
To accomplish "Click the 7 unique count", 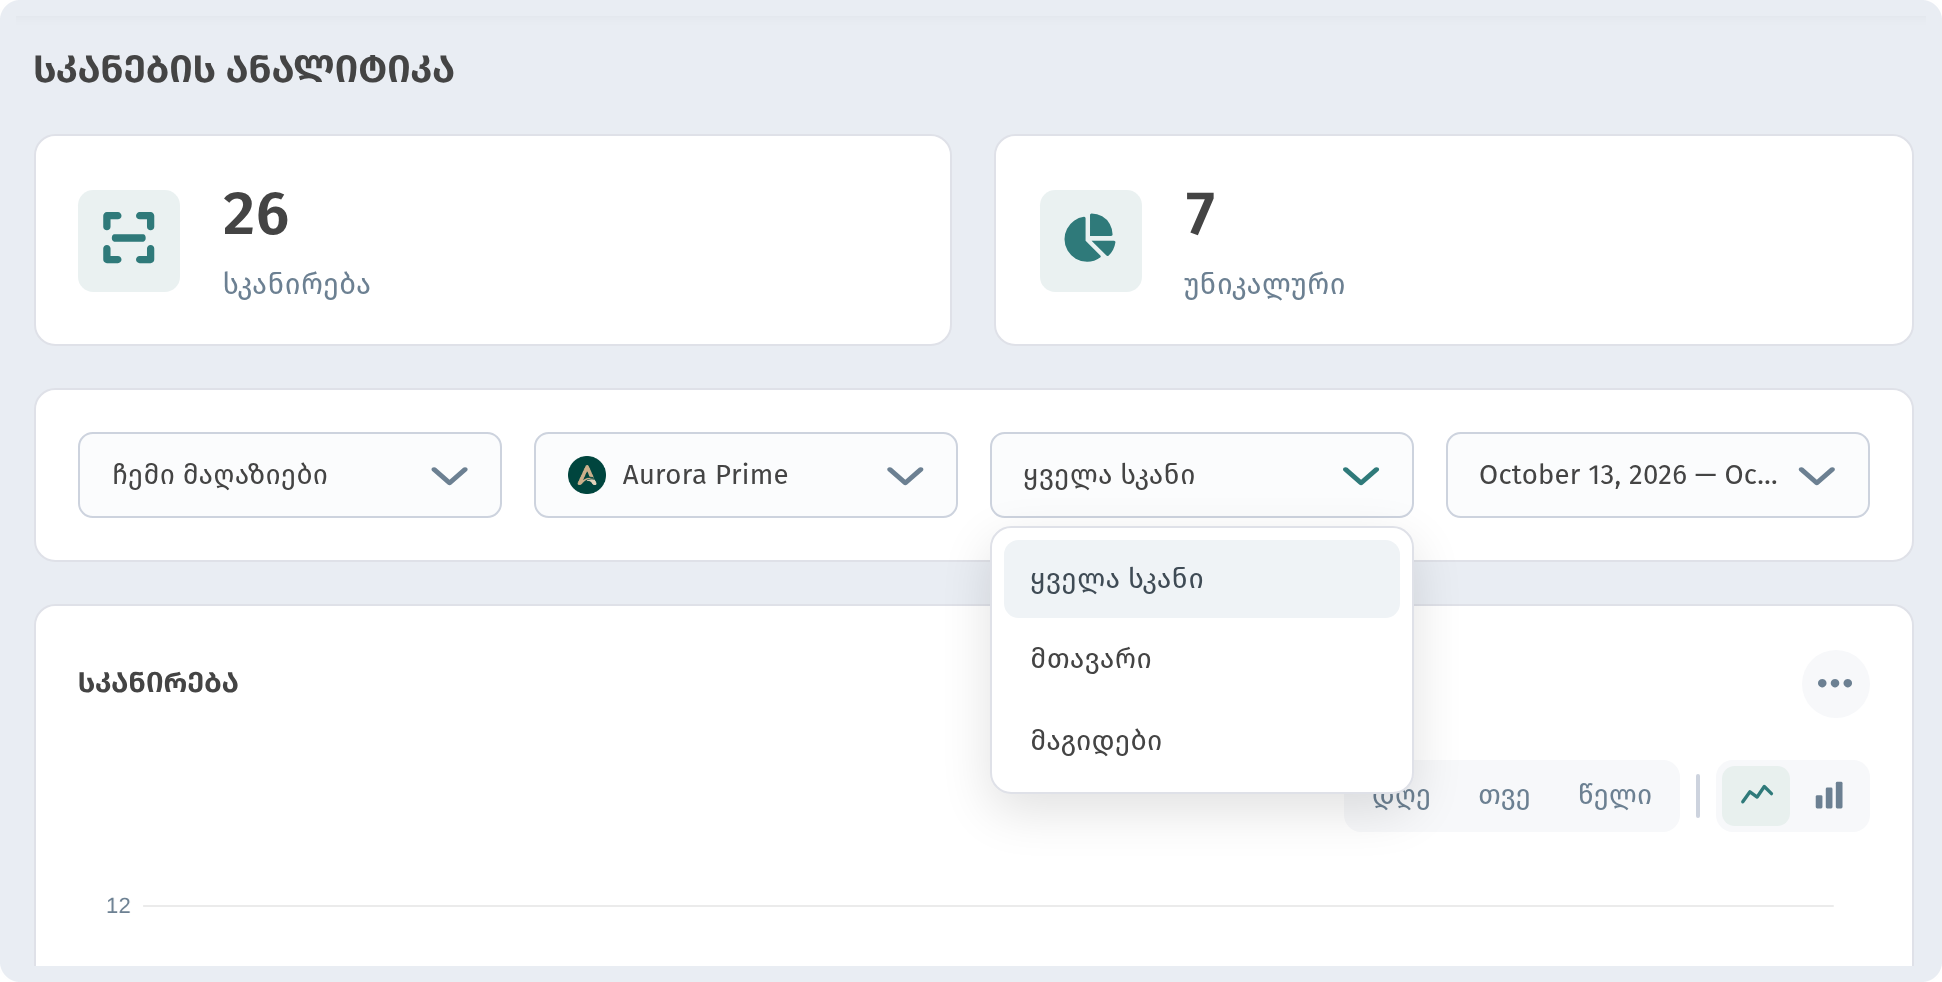I will tap(1200, 214).
